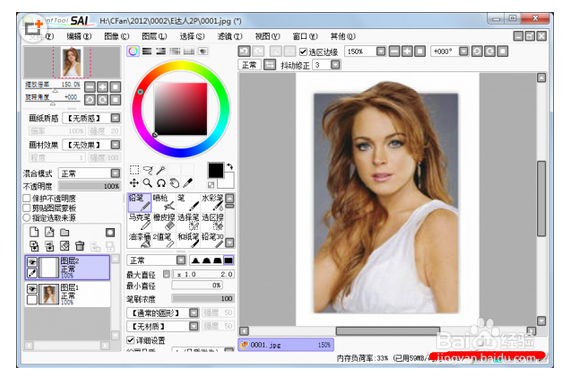Select the zoom magnifier tool
Viewport: 569px width, 378px height.
click(x=148, y=183)
